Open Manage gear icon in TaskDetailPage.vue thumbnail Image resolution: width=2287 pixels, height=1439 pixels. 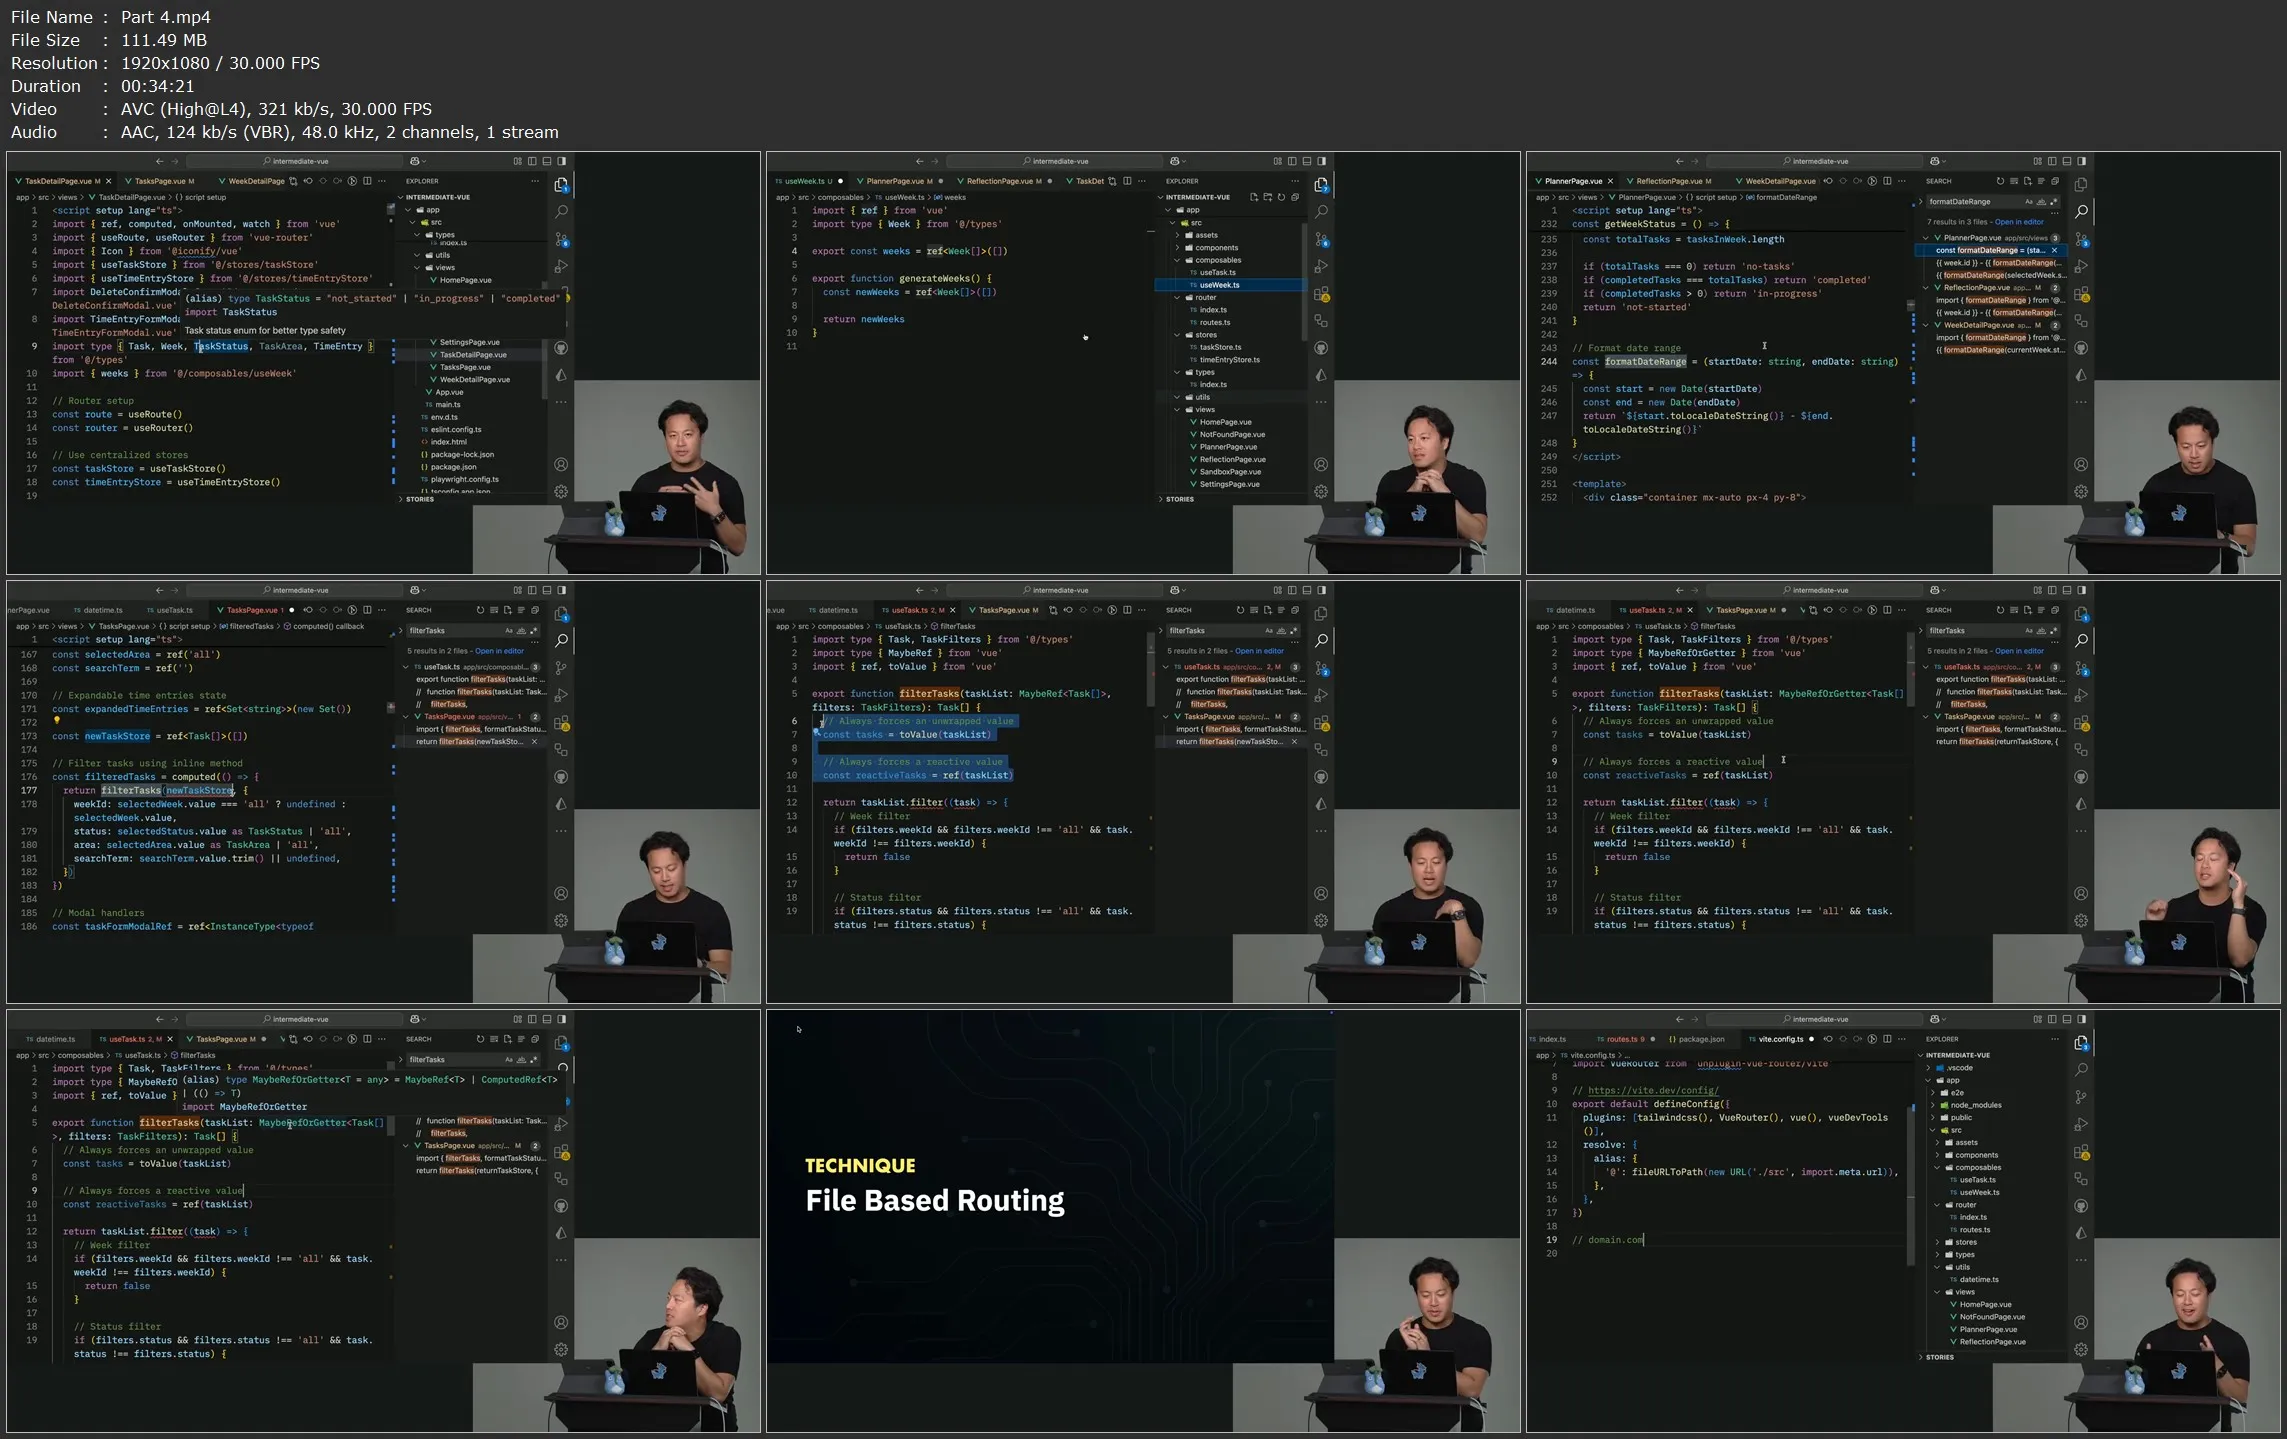click(561, 491)
